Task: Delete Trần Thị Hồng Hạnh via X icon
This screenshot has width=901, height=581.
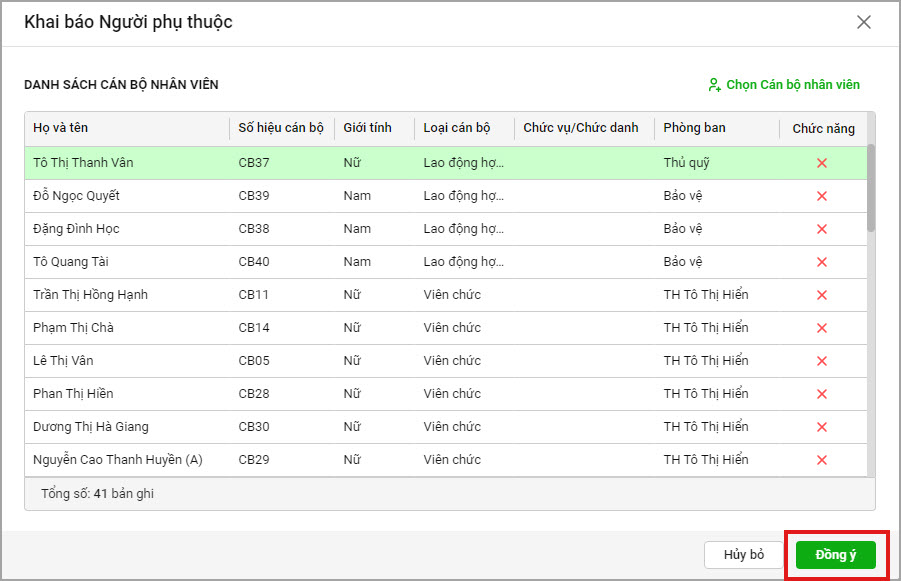Action: coord(822,295)
